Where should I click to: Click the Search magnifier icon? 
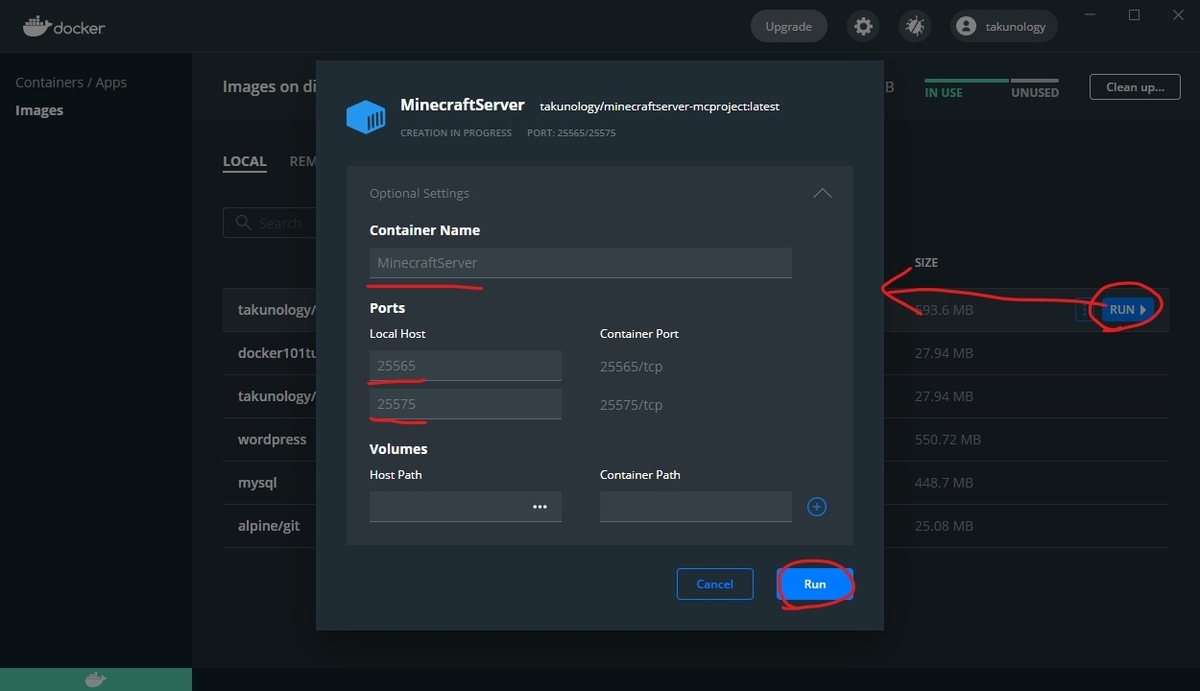243,222
